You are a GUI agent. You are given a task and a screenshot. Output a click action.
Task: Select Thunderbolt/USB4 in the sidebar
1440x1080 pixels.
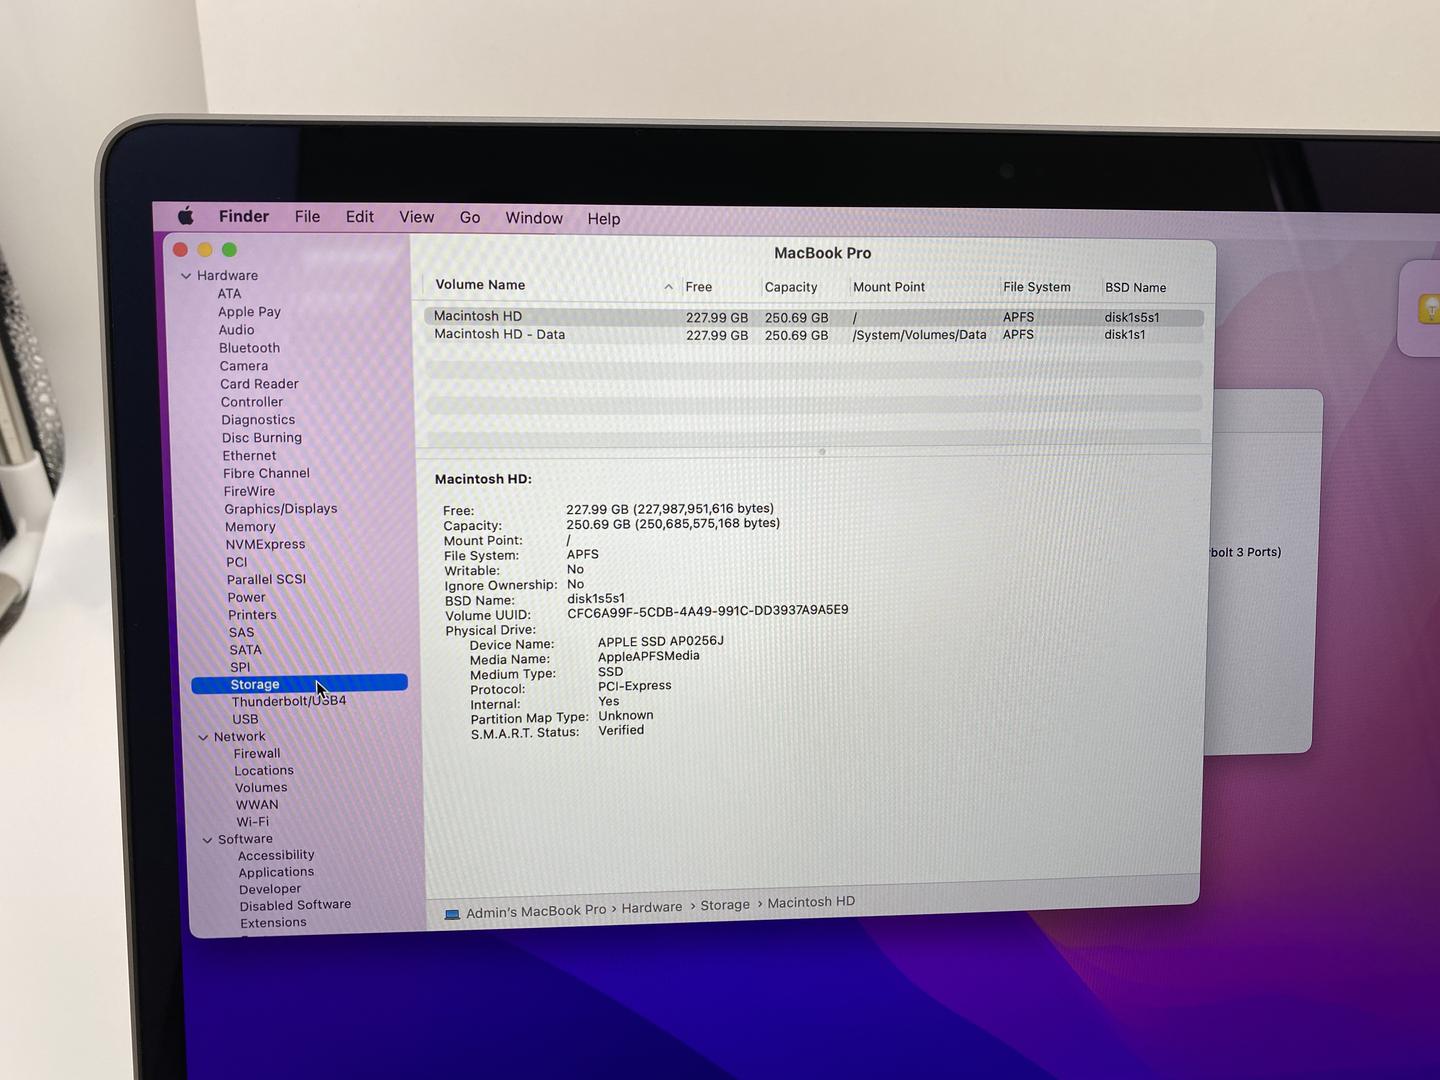pos(289,701)
